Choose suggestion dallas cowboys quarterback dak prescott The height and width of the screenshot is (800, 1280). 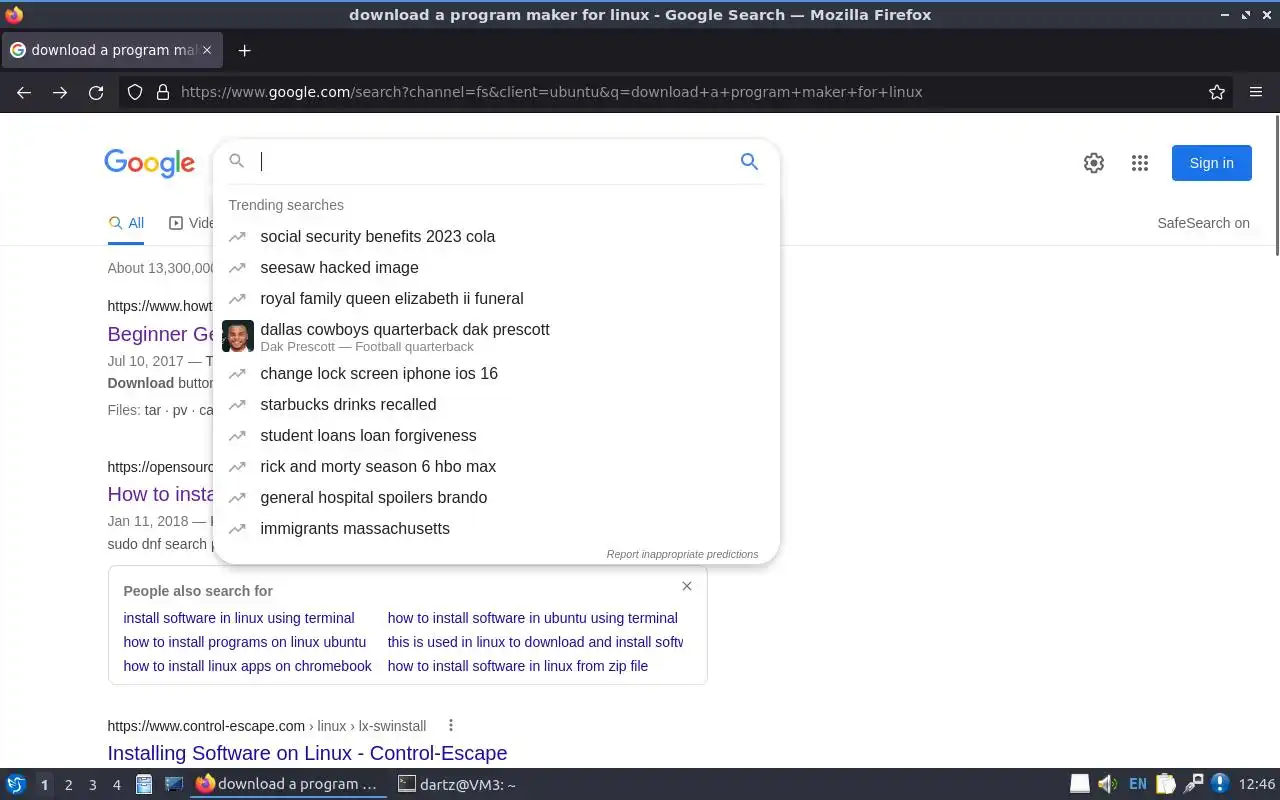click(496, 336)
